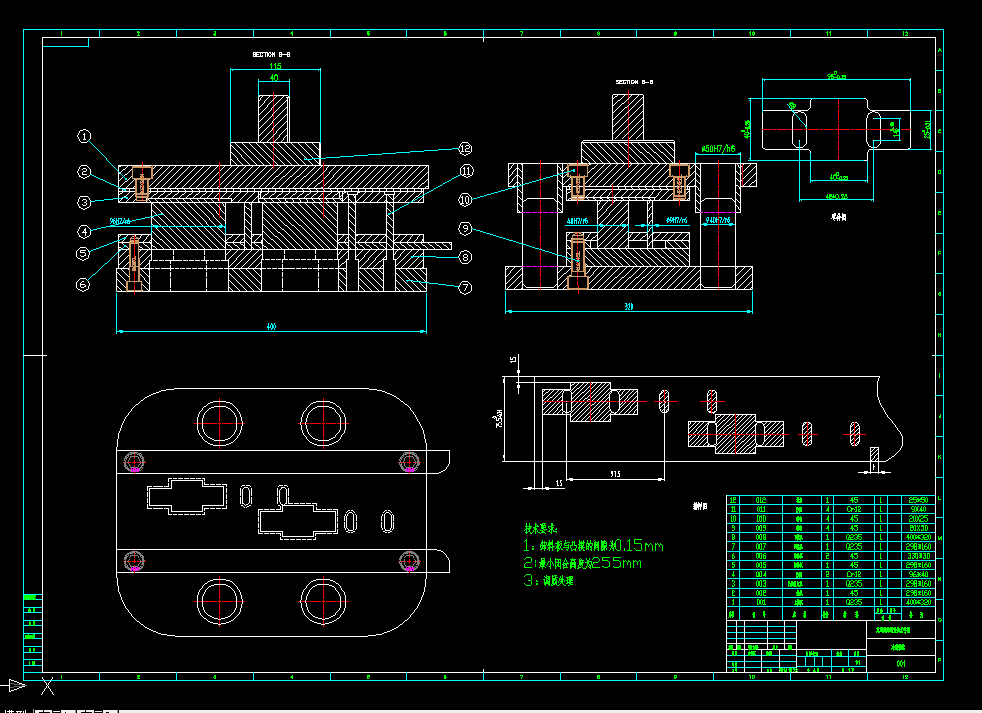Click part code 009 in the parts list
The height and width of the screenshot is (713, 982).
click(761, 528)
